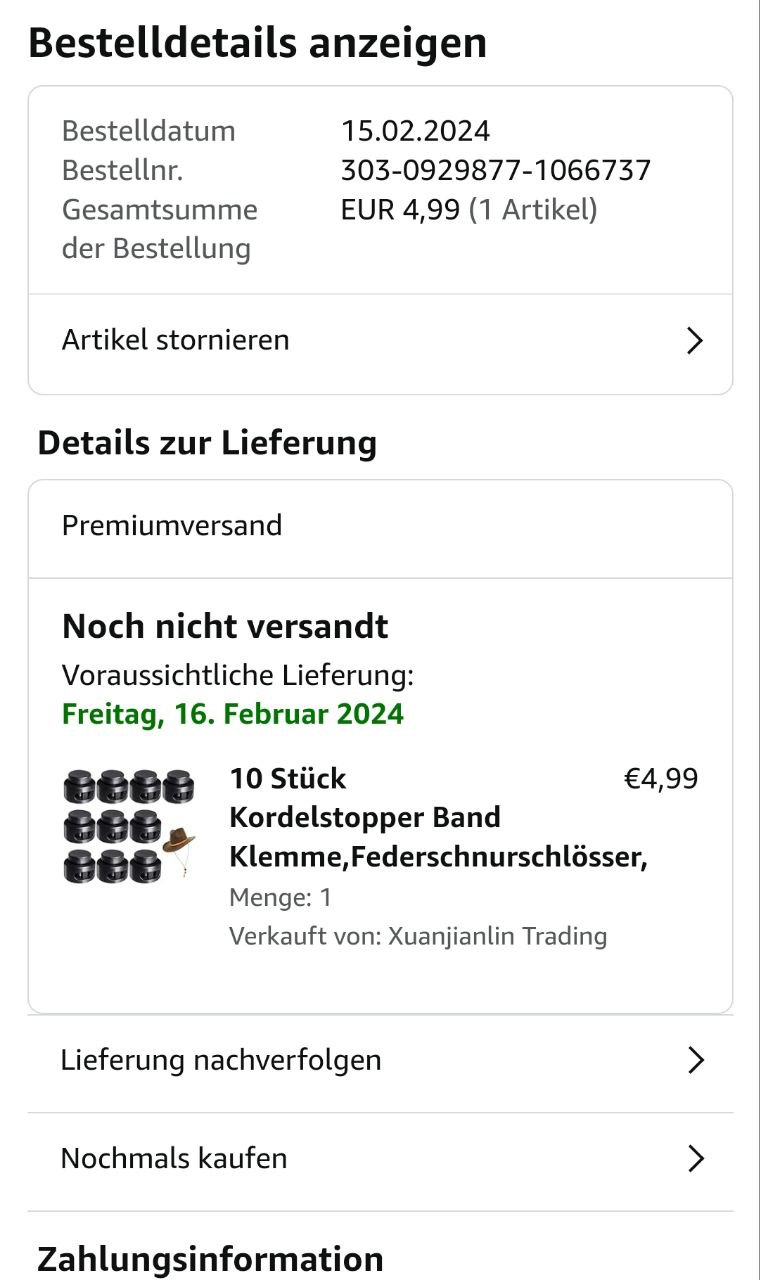Click order number 303-0929877-1066737
This screenshot has width=760, height=1280.
[496, 171]
